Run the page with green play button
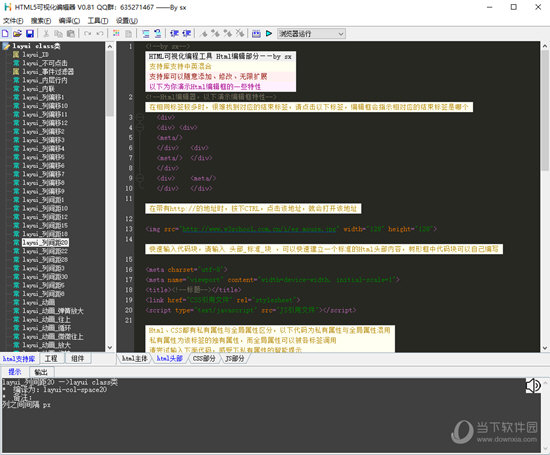Viewport: 550px width, 455px height. pyautogui.click(x=269, y=34)
